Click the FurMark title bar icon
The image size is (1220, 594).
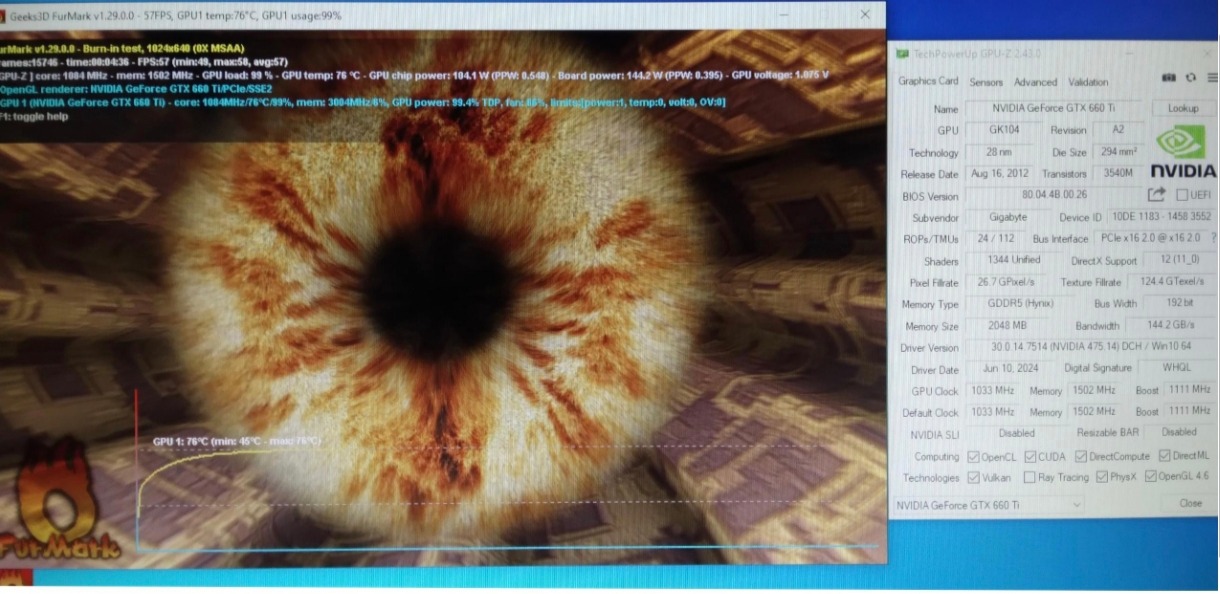pos(4,14)
